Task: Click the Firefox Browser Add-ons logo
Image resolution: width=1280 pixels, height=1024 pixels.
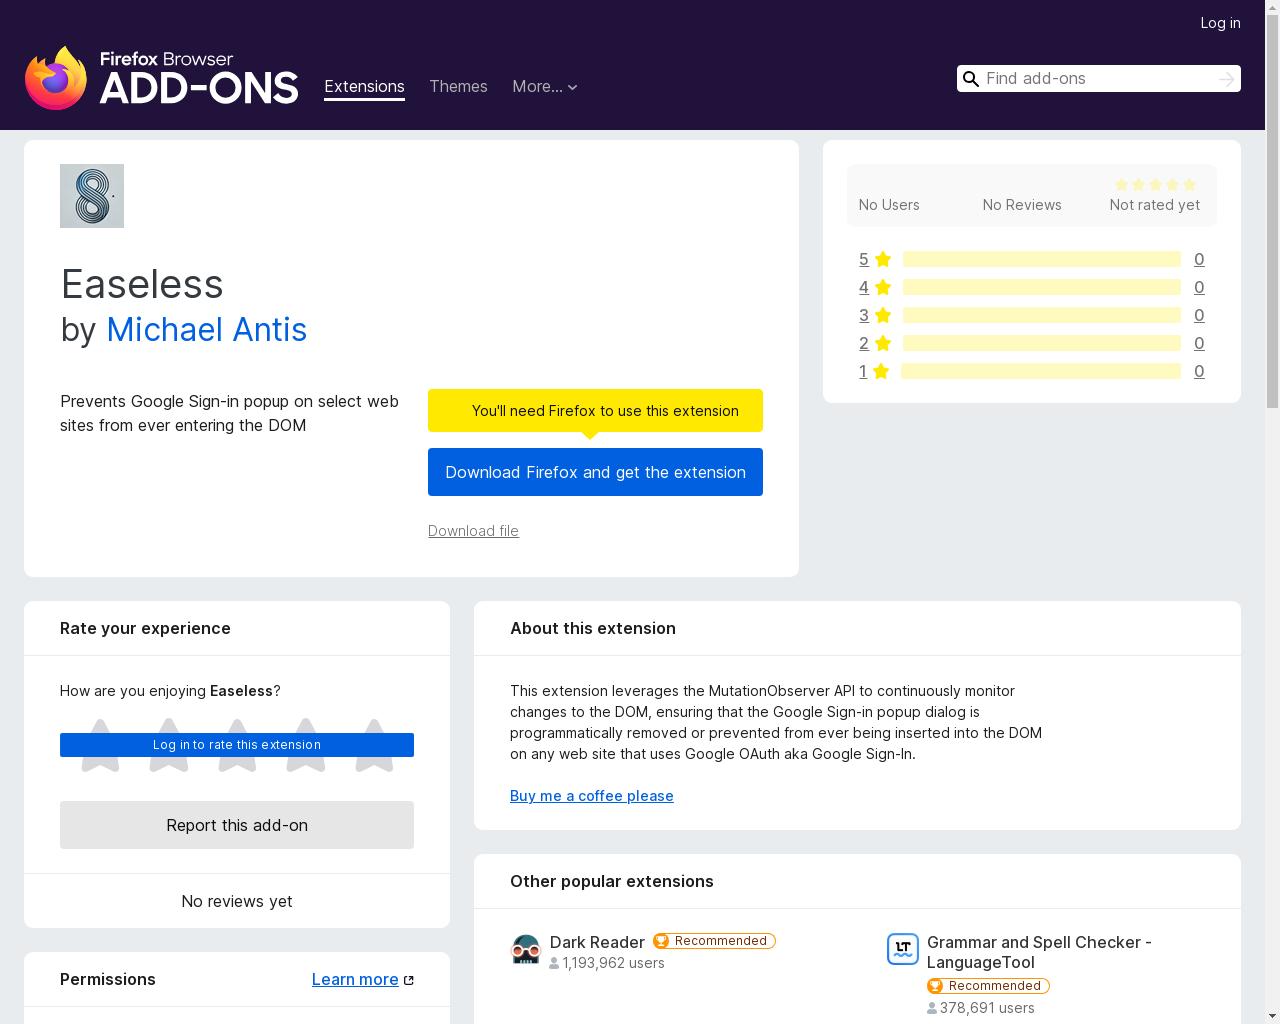Action: click(162, 78)
